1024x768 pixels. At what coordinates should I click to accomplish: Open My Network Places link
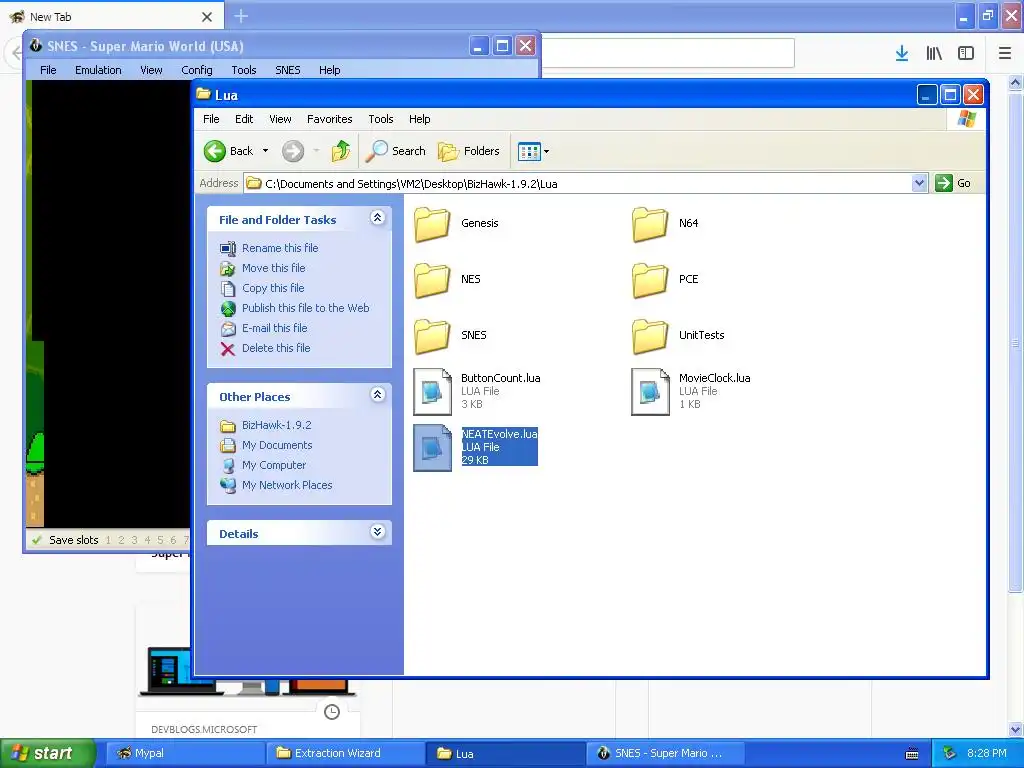[287, 485]
